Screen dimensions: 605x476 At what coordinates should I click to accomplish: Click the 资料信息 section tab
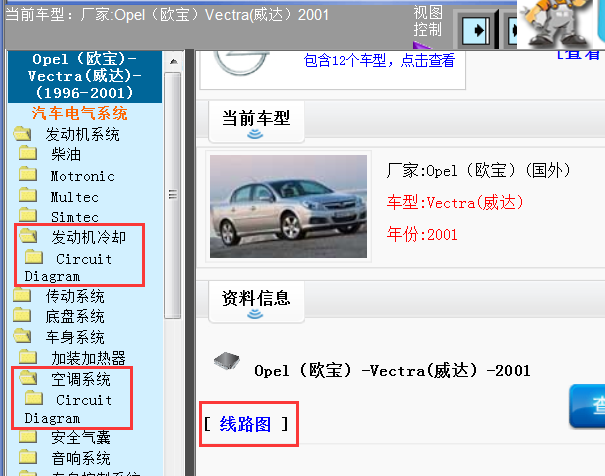(x=256, y=301)
